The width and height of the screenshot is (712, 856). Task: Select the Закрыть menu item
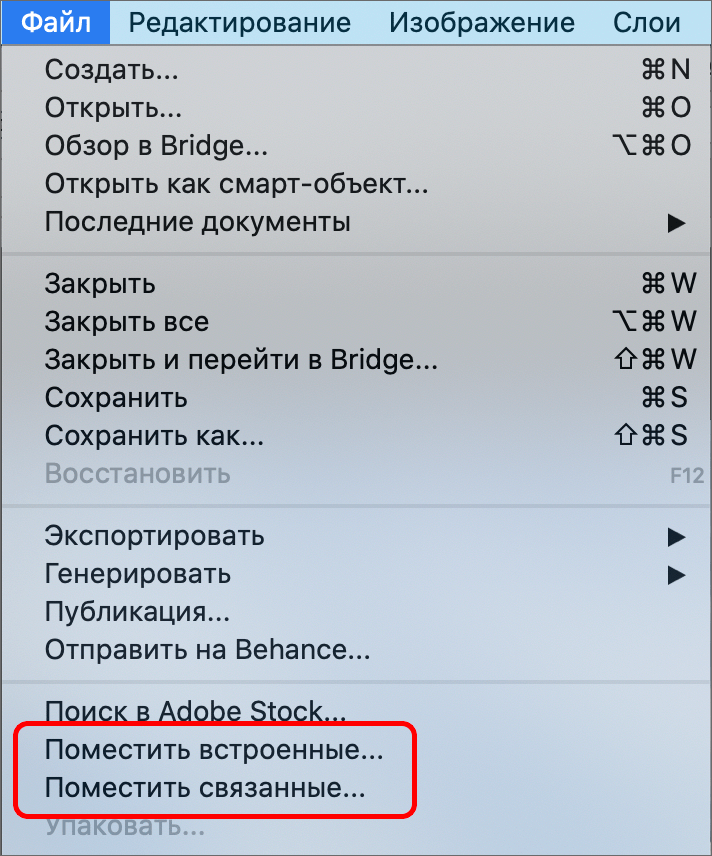point(100,283)
